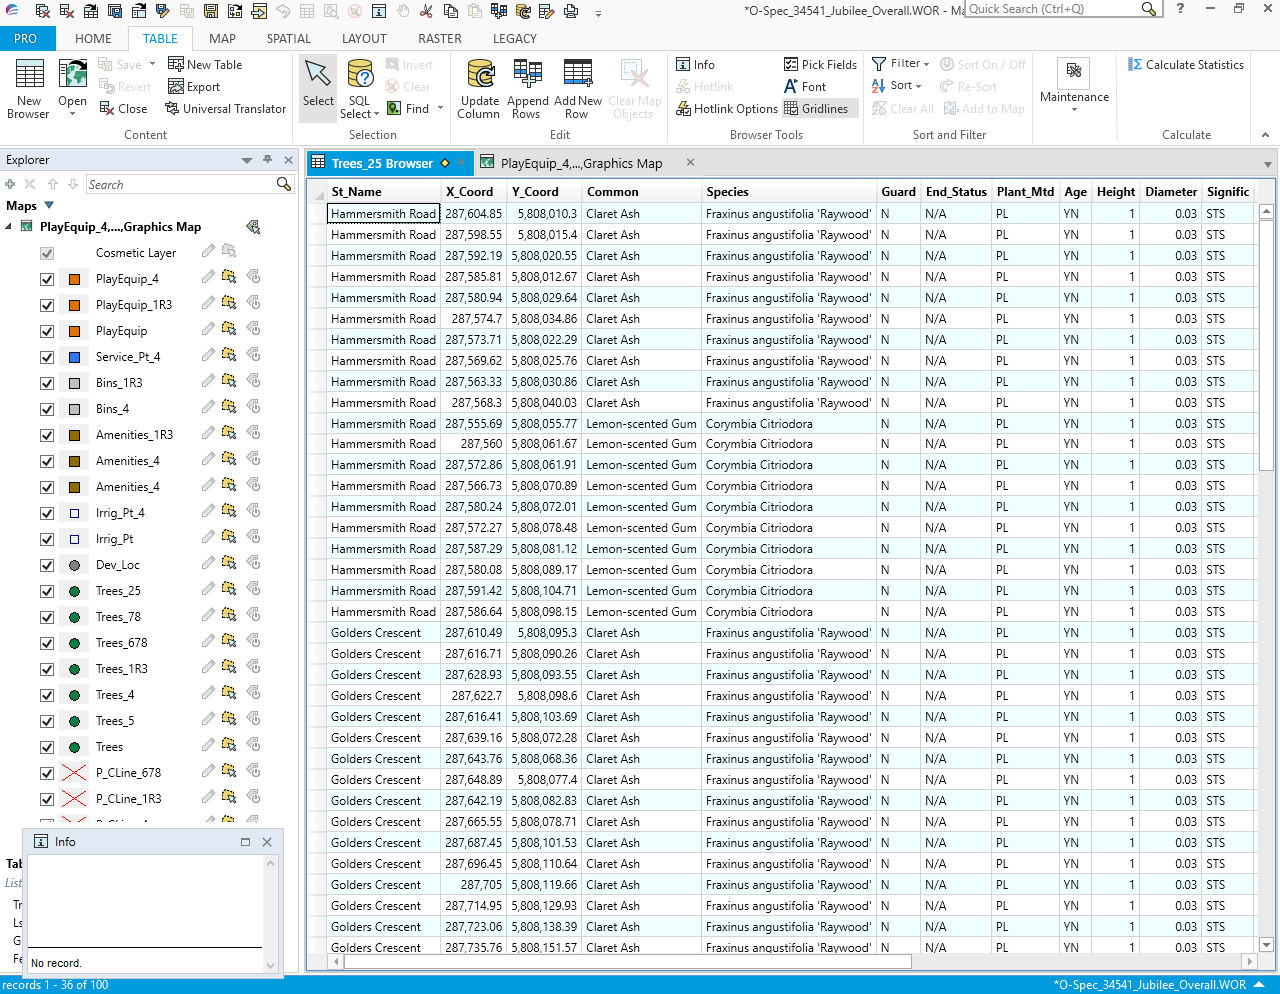
Task: Click in the Explorer Search field
Action: [180, 184]
